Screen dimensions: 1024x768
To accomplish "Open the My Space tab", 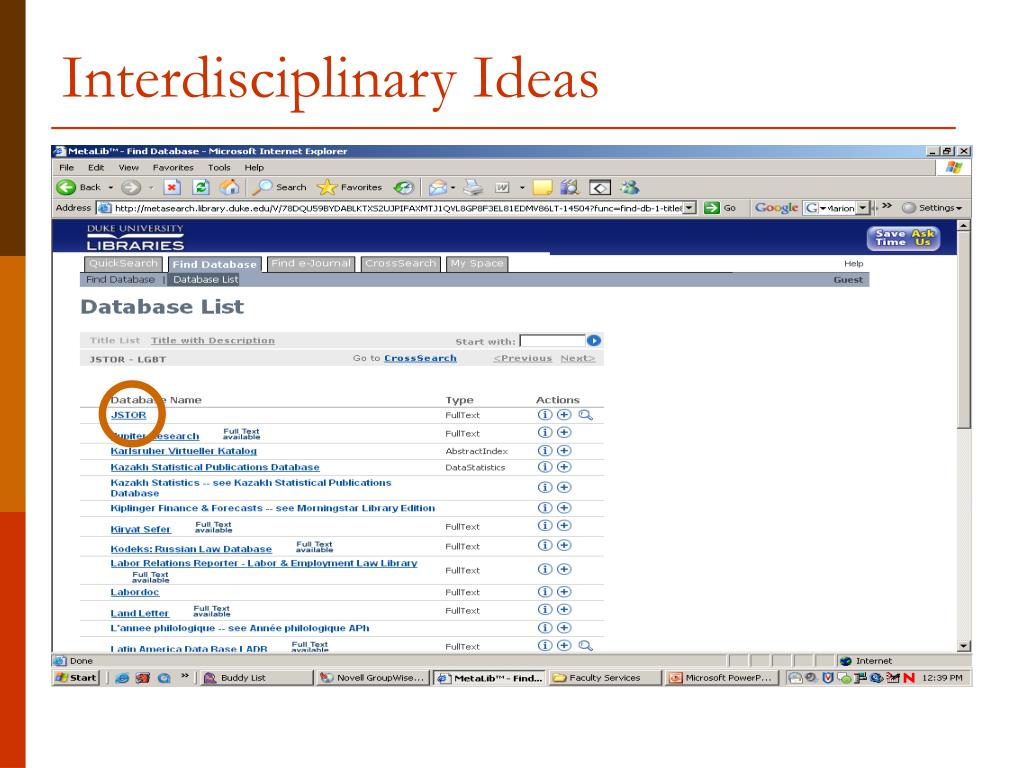I will (477, 264).
